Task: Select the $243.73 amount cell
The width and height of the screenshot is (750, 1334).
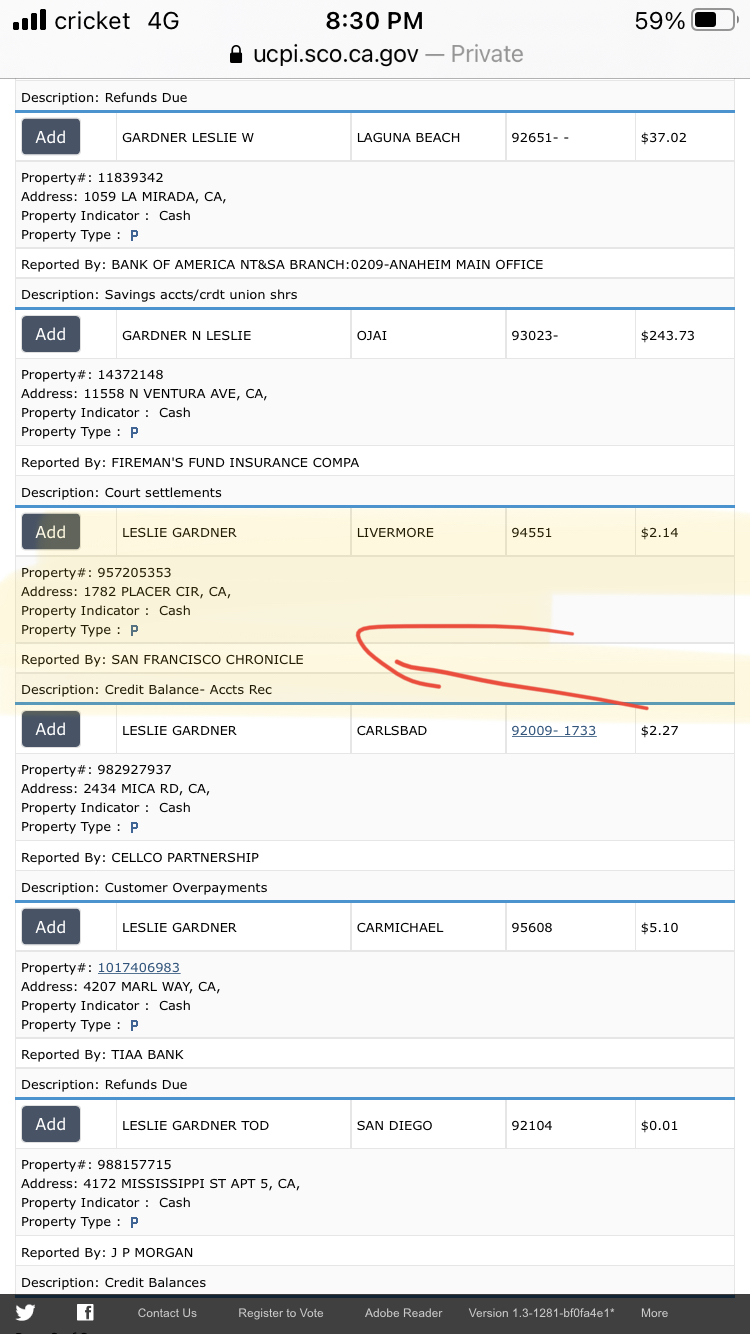Action: [x=683, y=335]
